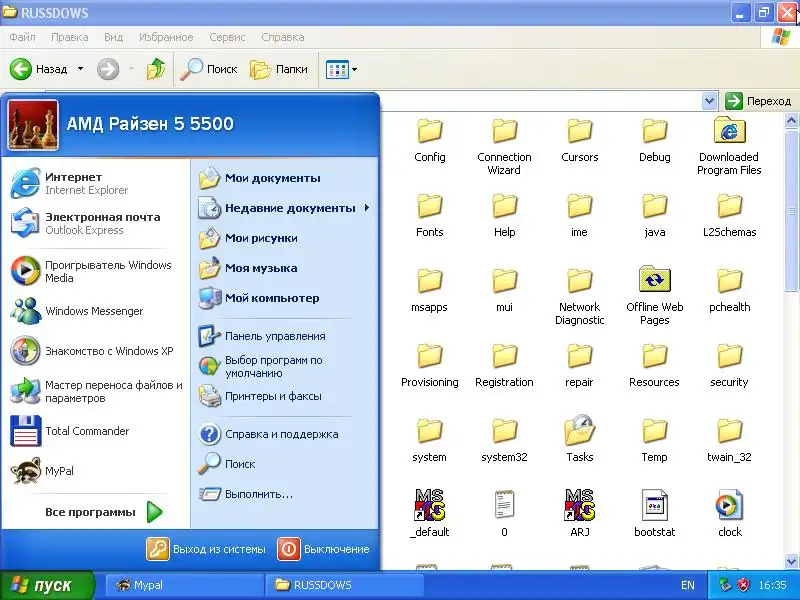Select the security folder
Screen dimensions: 800x600
[x=729, y=365]
